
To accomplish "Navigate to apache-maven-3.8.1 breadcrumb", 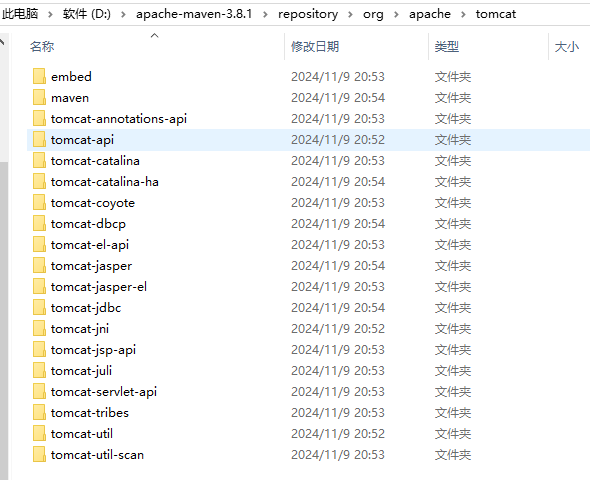I will [x=194, y=14].
